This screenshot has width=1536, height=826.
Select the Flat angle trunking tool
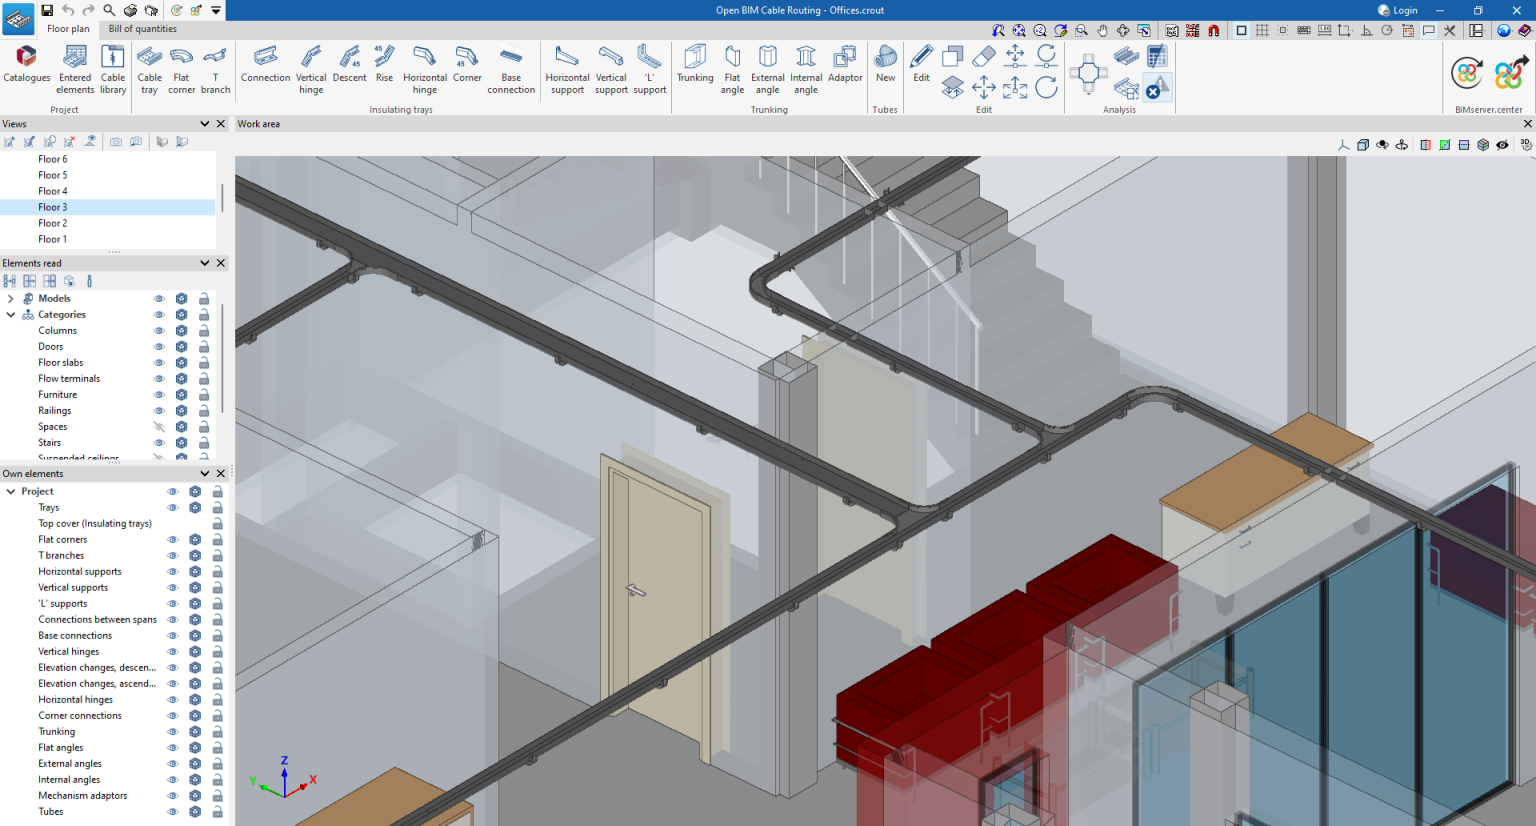pyautogui.click(x=732, y=67)
